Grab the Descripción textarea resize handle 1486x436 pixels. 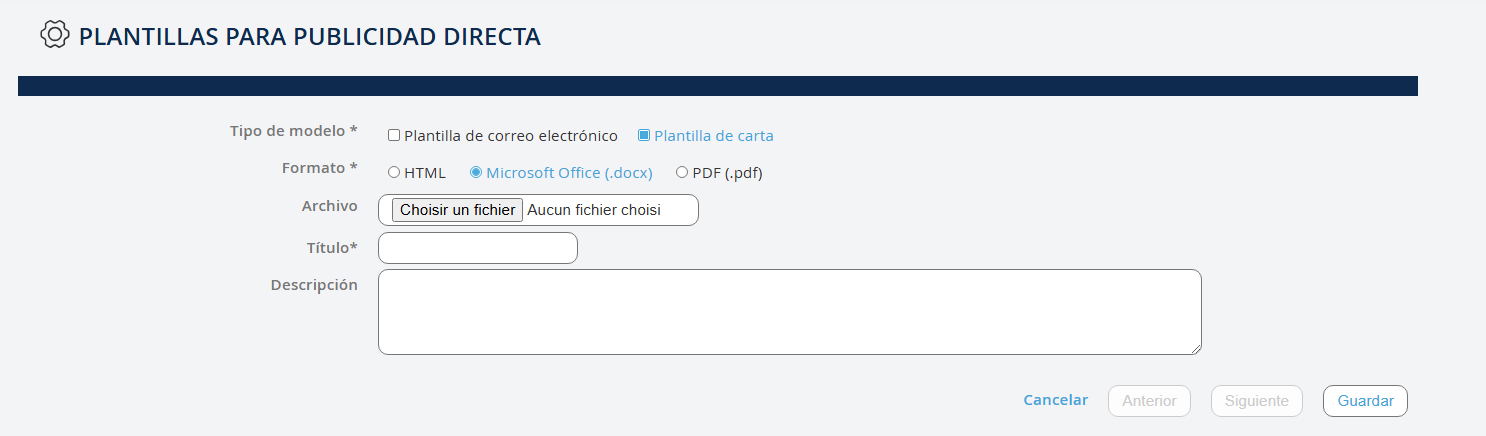[x=1196, y=349]
